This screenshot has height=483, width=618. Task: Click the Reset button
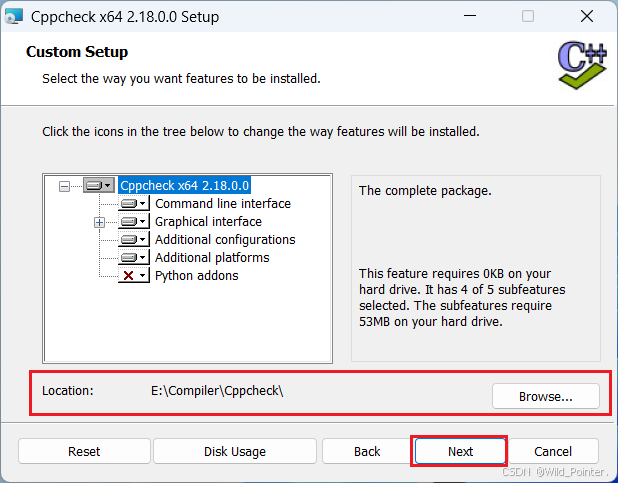(84, 451)
